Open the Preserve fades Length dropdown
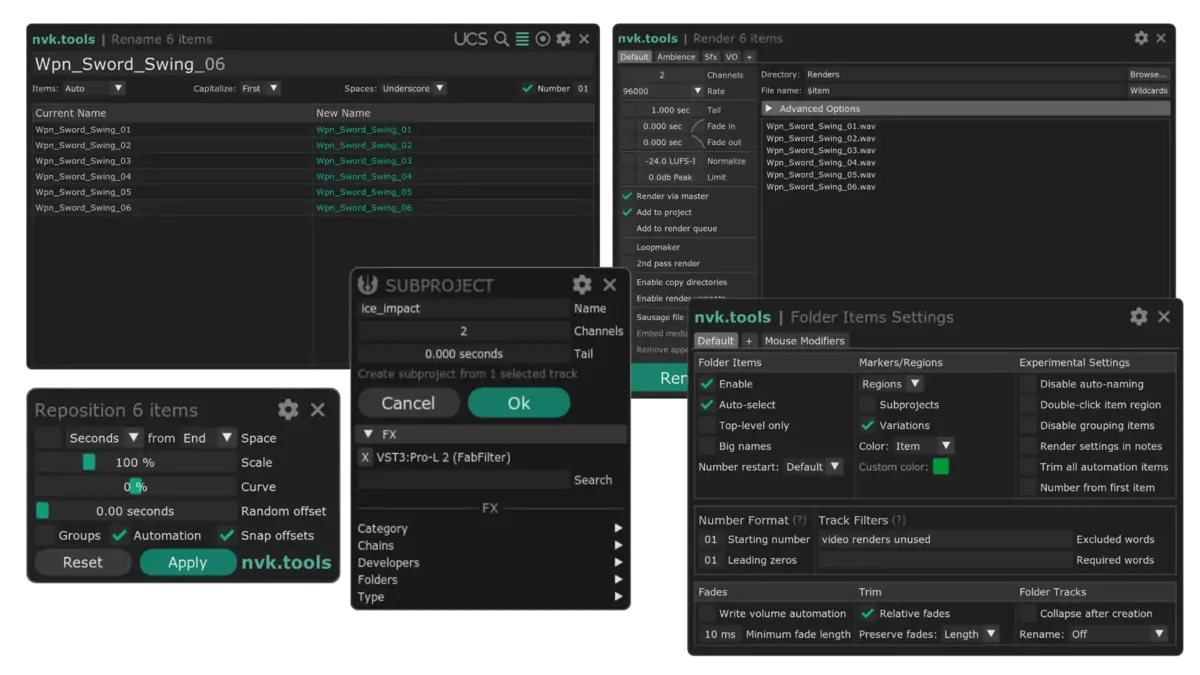1200x675 pixels. click(970, 634)
